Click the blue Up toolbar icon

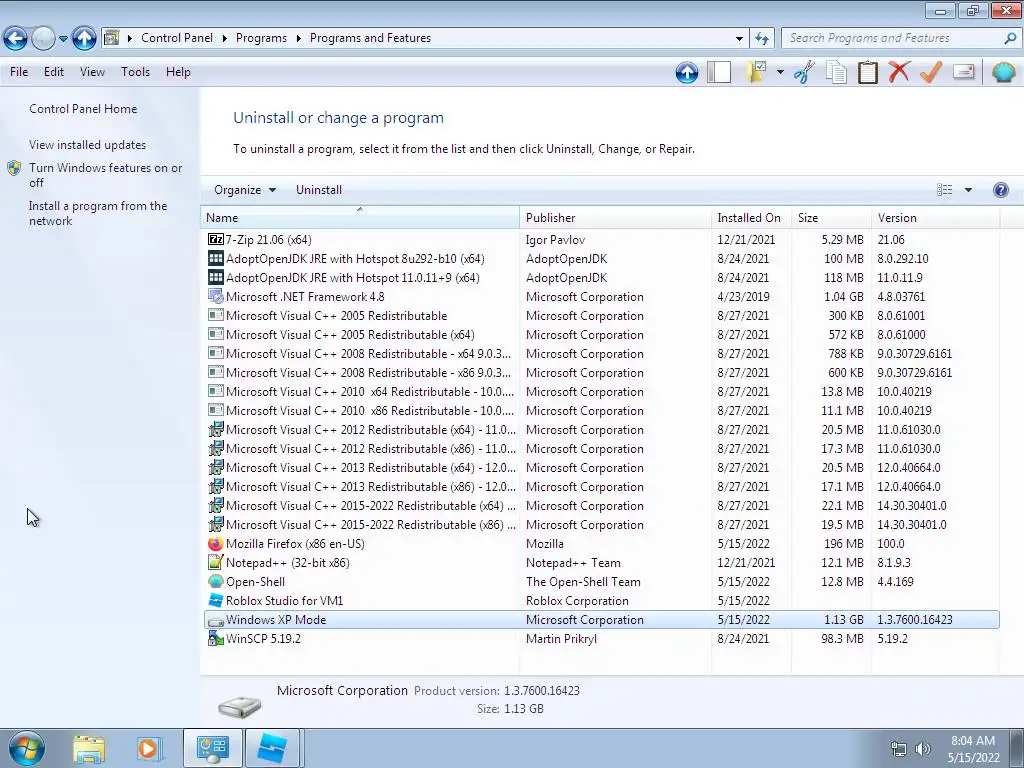tap(686, 72)
